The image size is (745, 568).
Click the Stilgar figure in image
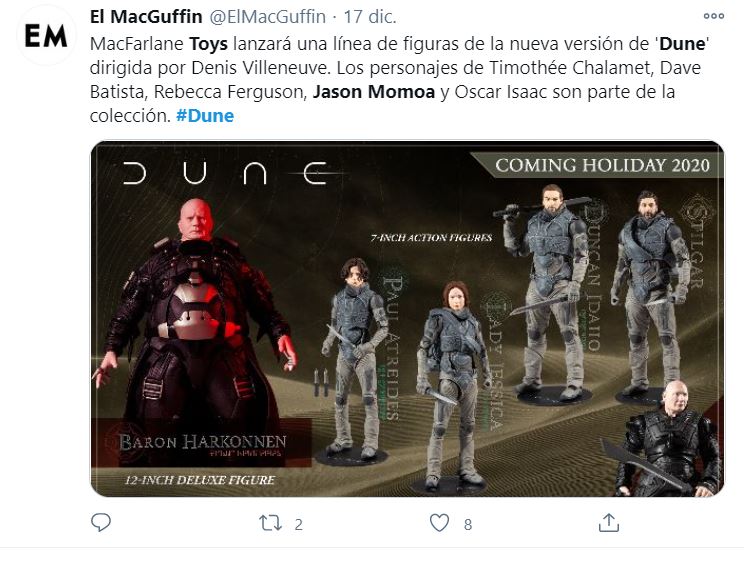pos(651,295)
